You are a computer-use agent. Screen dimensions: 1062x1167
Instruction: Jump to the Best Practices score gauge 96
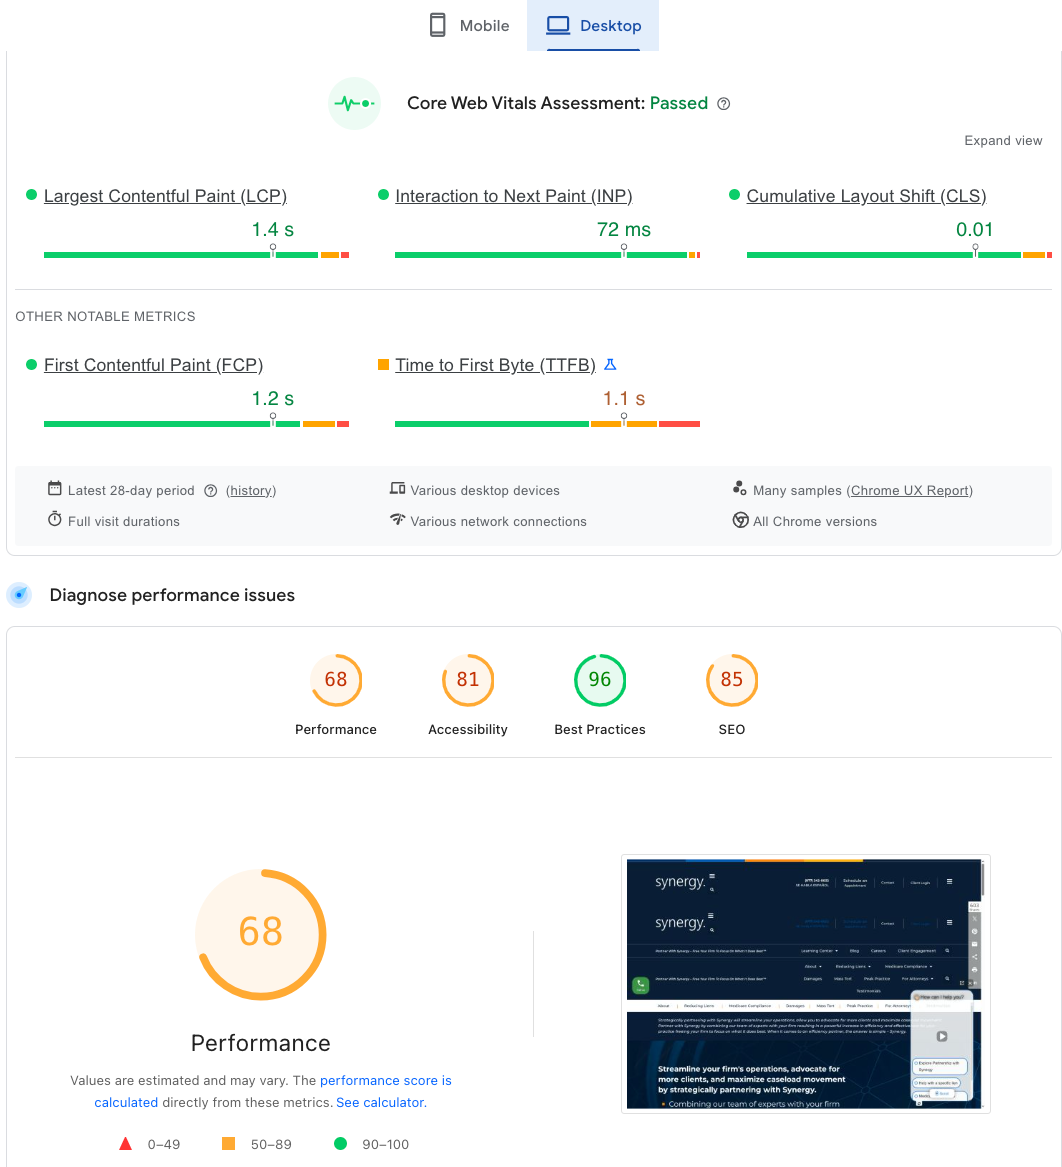(x=600, y=680)
